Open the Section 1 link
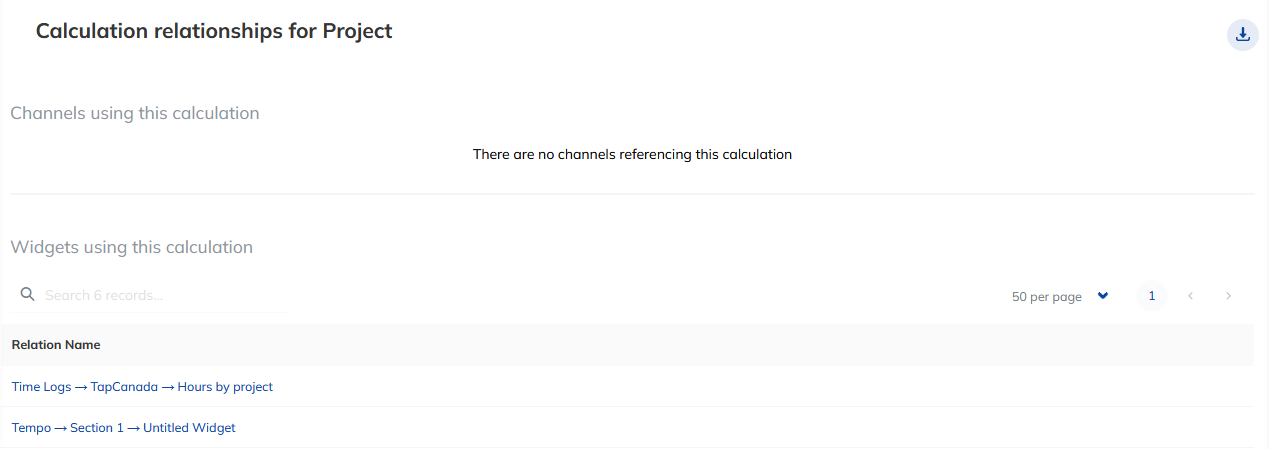Screen dimensions: 1269x449 click(x=97, y=428)
